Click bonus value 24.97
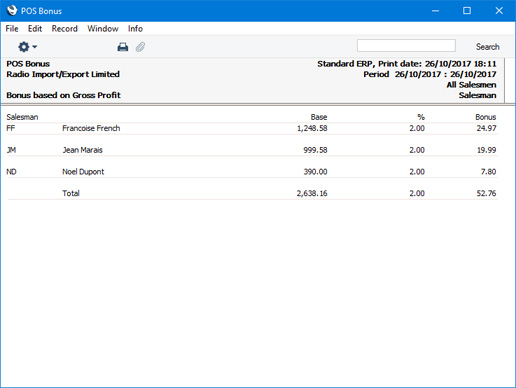The height and width of the screenshot is (388, 516). pos(486,128)
